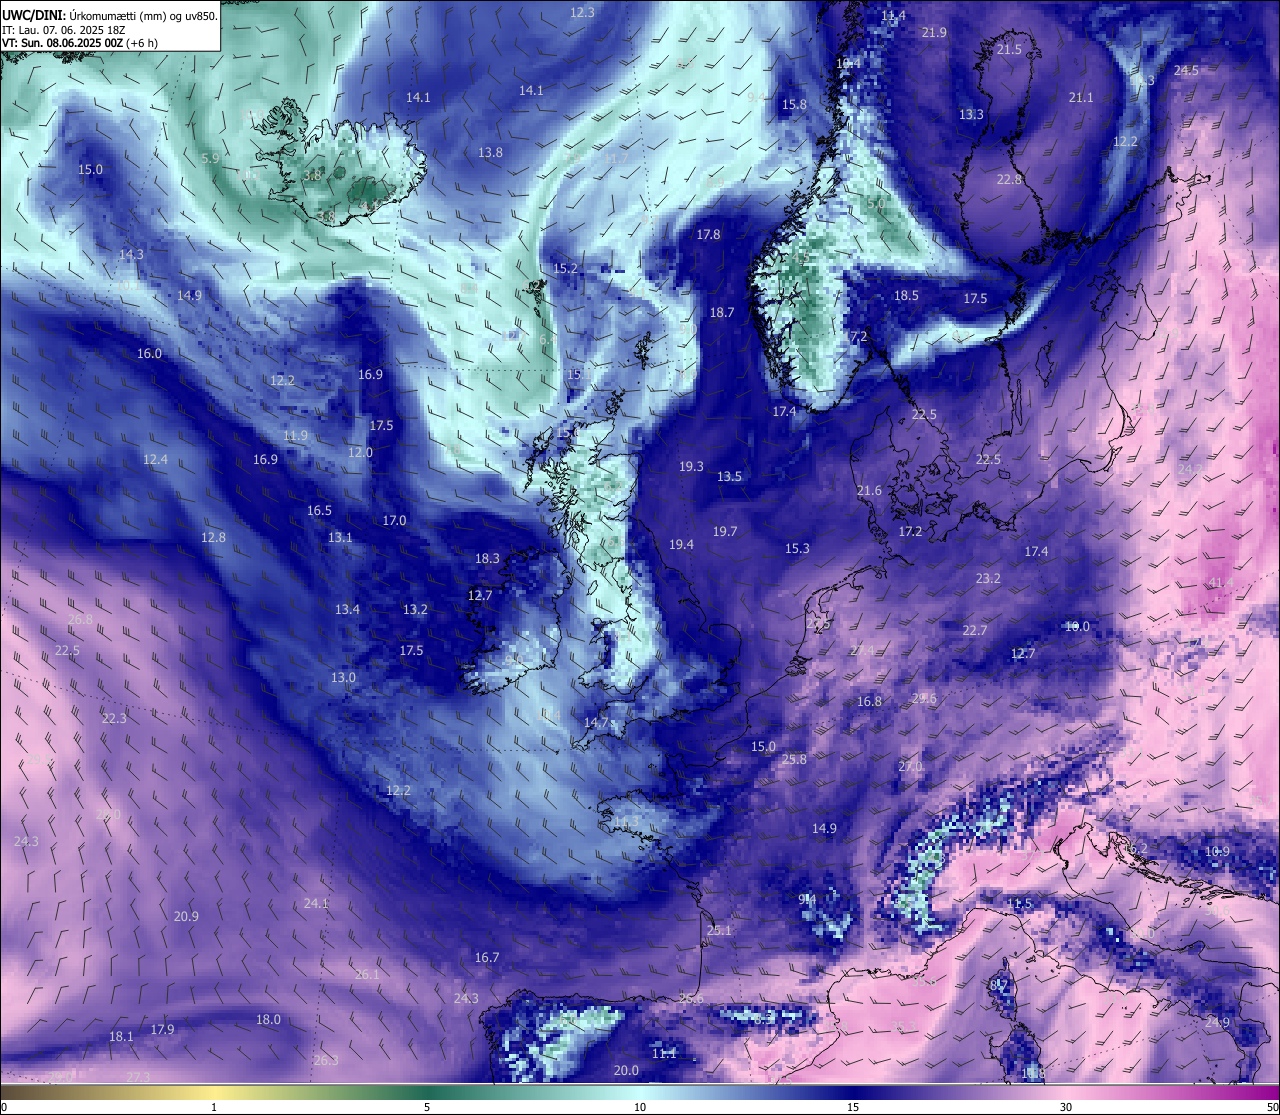Click the 50 tick label on color scale
This screenshot has width=1280, height=1115.
pyautogui.click(x=1272, y=1107)
